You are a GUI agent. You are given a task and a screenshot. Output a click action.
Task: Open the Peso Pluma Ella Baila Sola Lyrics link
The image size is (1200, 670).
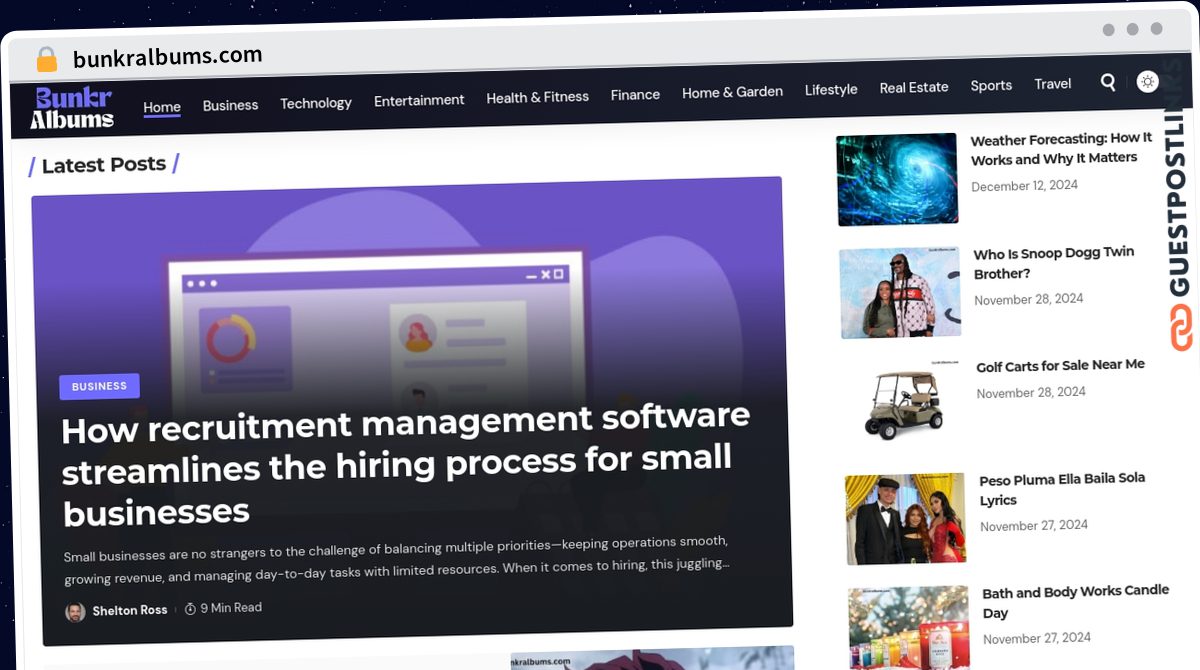tap(1062, 489)
